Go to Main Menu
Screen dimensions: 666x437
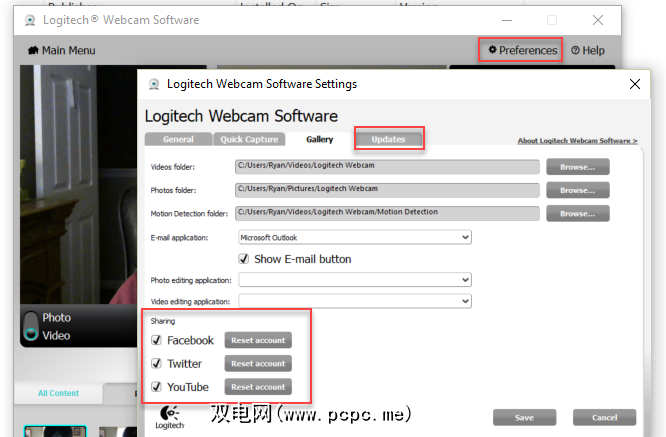point(62,50)
